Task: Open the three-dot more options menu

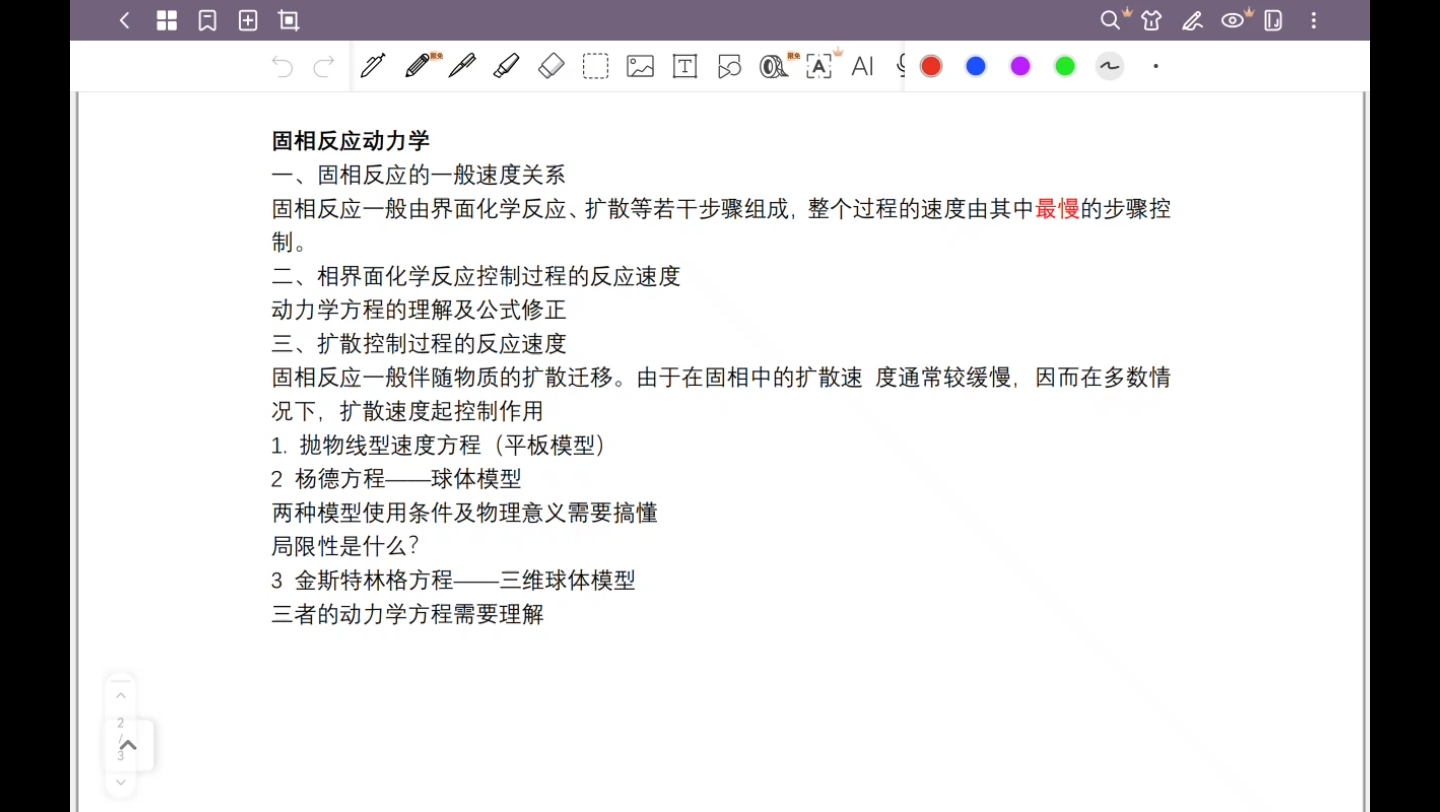Action: point(1314,20)
